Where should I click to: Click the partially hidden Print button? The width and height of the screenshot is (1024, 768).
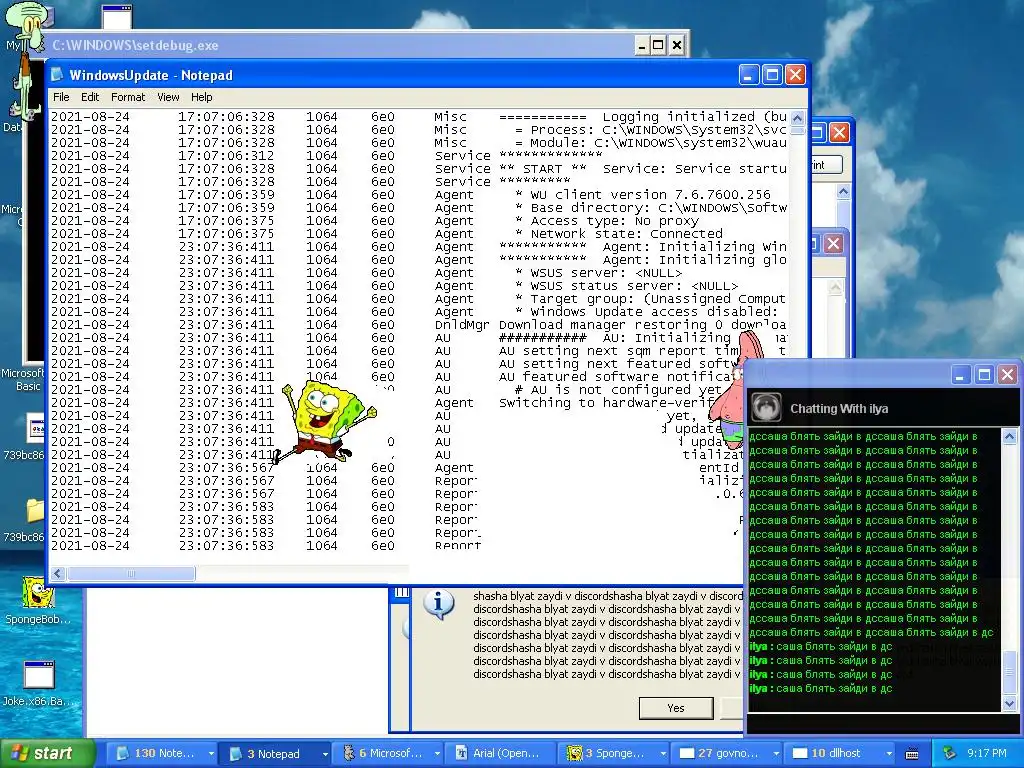pyautogui.click(x=825, y=165)
